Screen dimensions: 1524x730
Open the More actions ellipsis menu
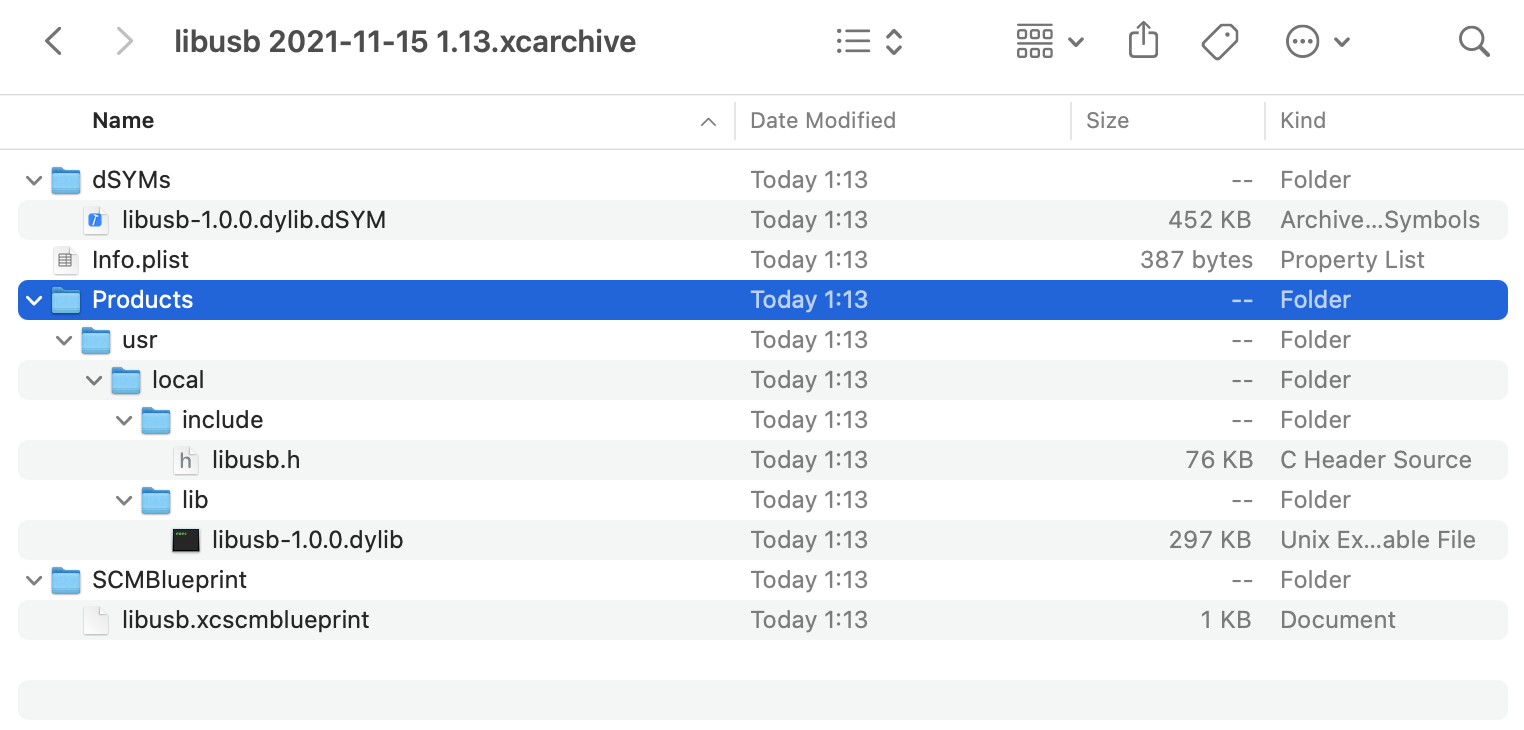point(1318,41)
